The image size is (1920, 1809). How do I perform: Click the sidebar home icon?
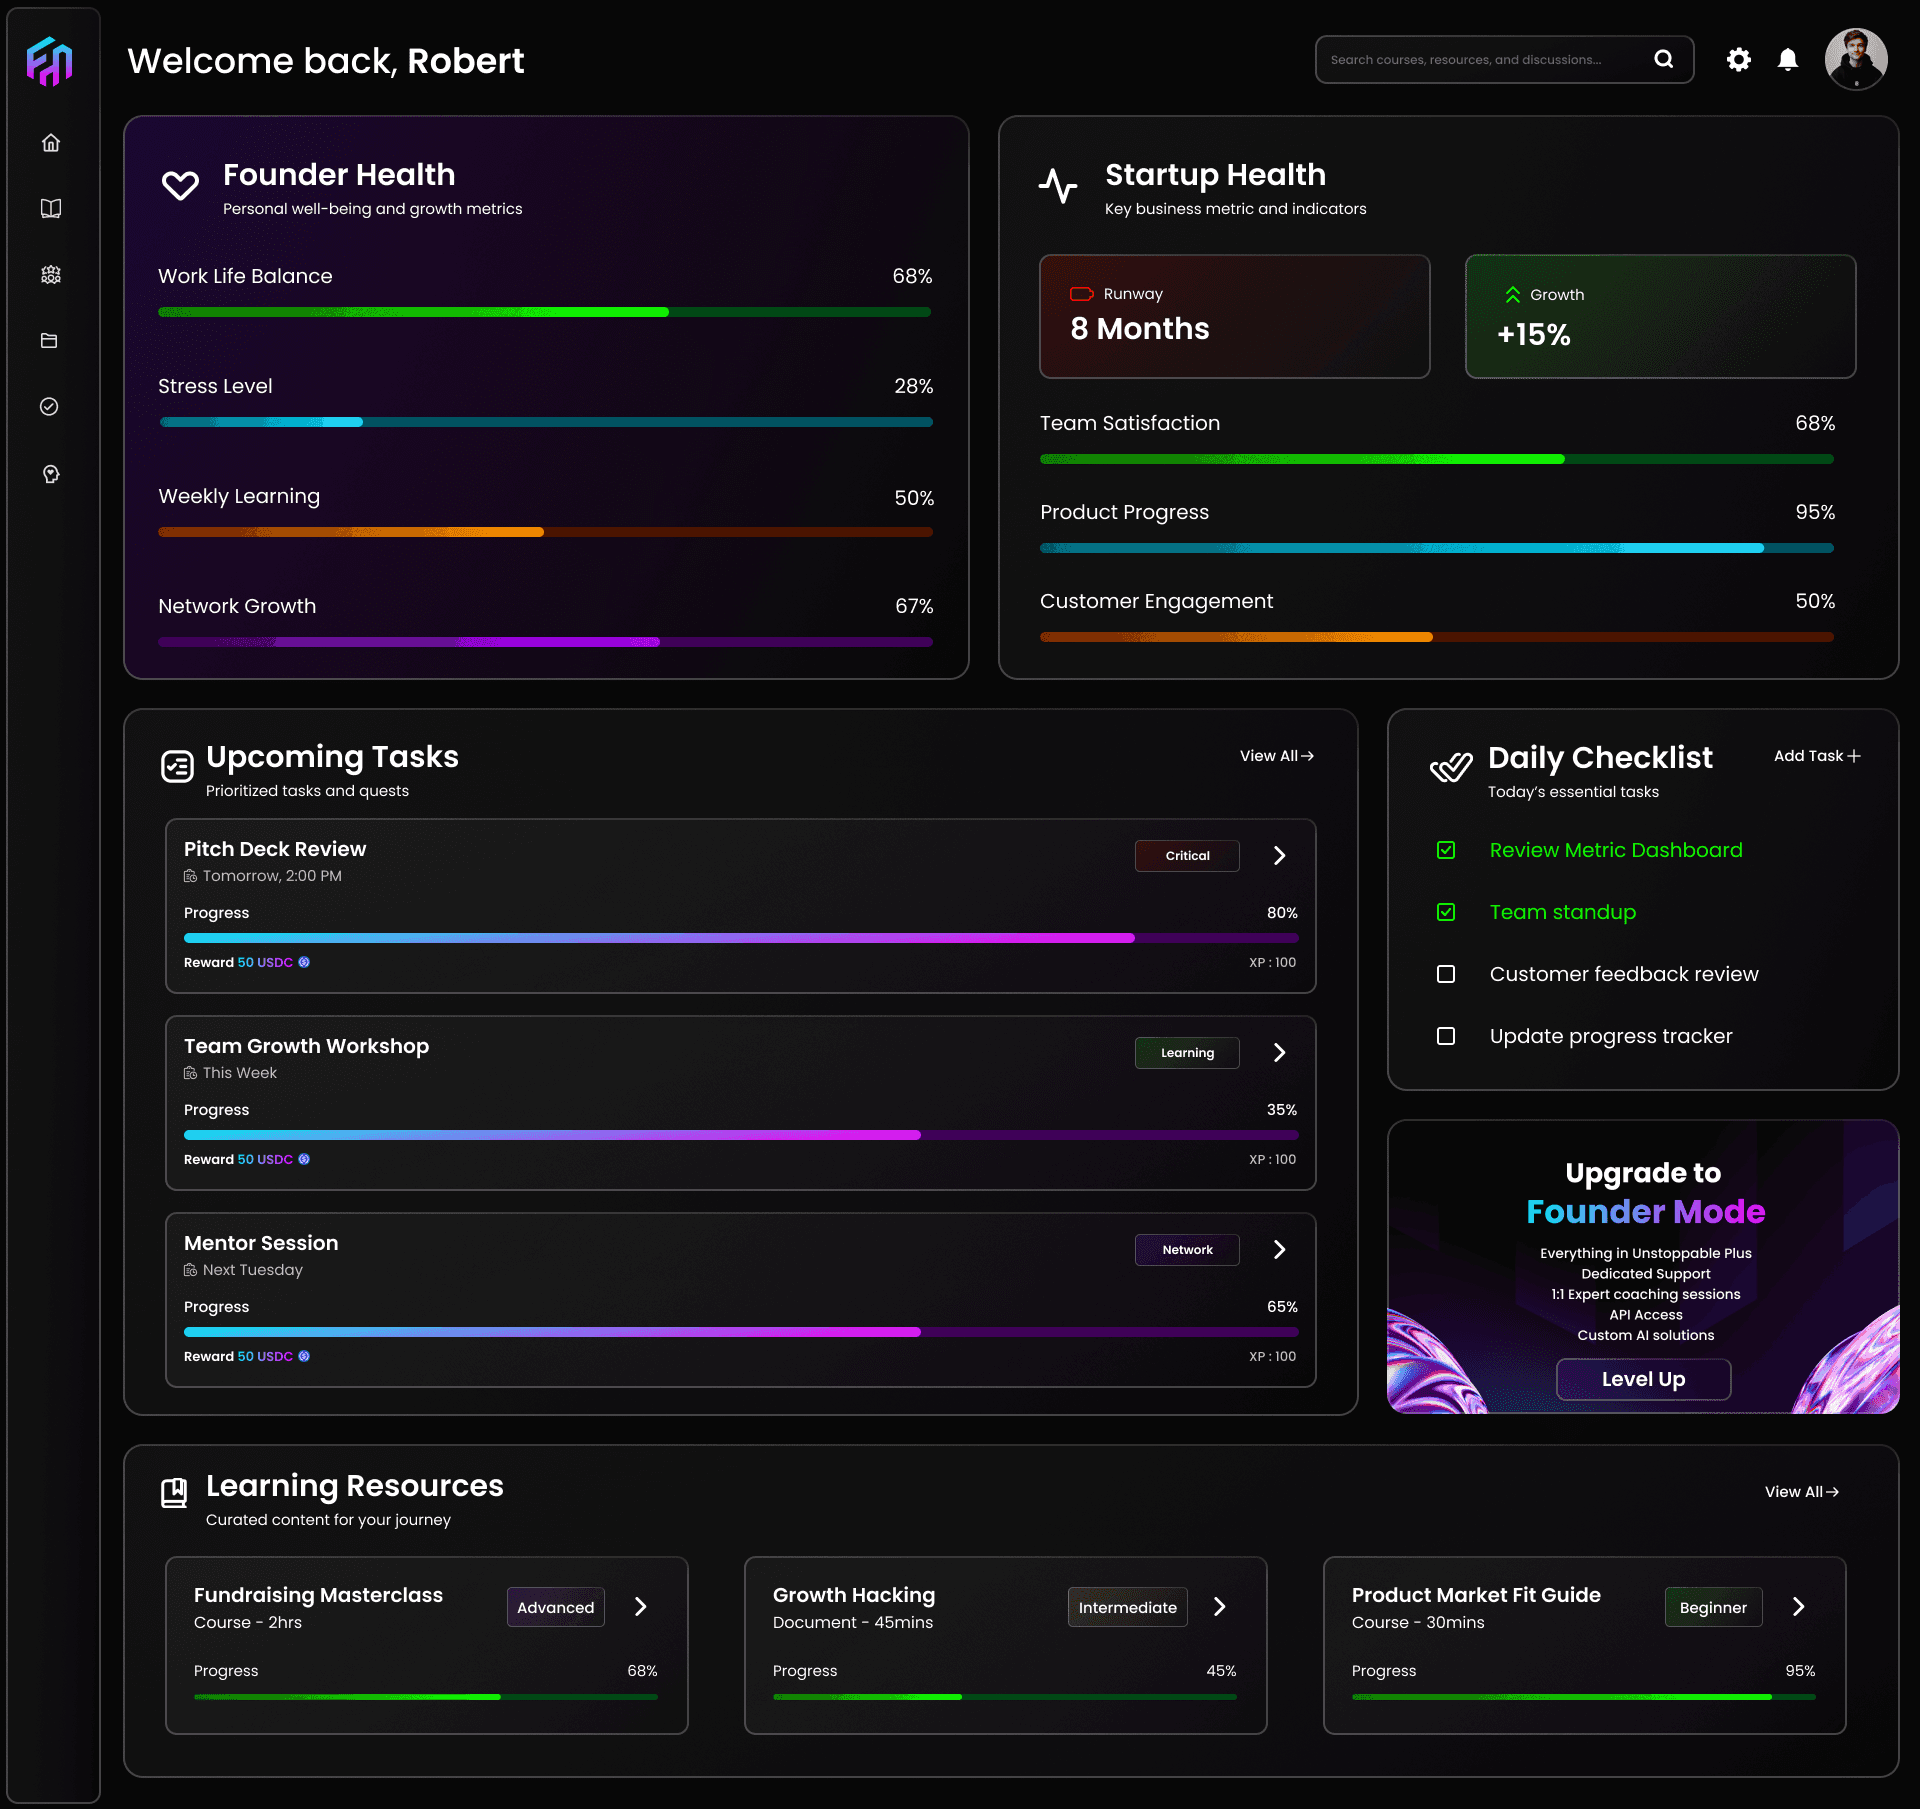point(51,141)
